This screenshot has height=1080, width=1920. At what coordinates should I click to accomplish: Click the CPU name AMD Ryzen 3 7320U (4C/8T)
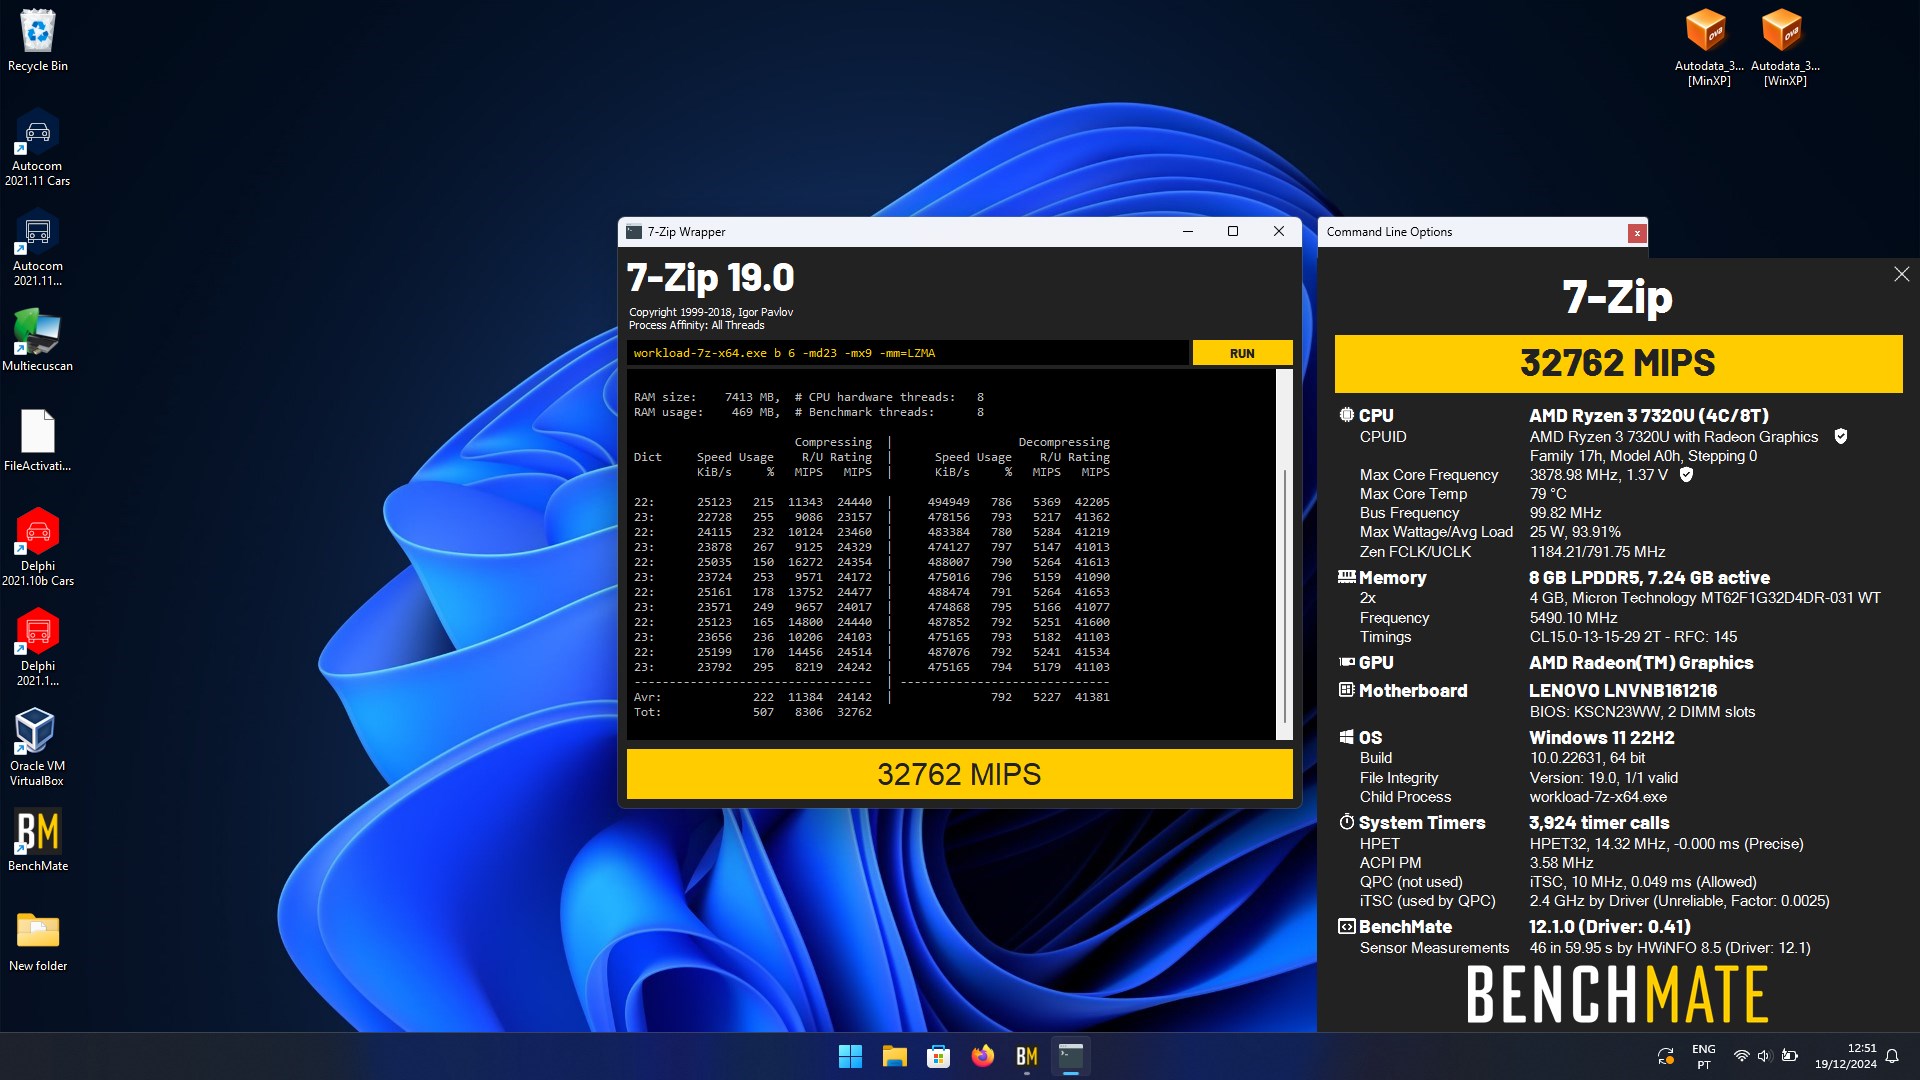tap(1648, 415)
